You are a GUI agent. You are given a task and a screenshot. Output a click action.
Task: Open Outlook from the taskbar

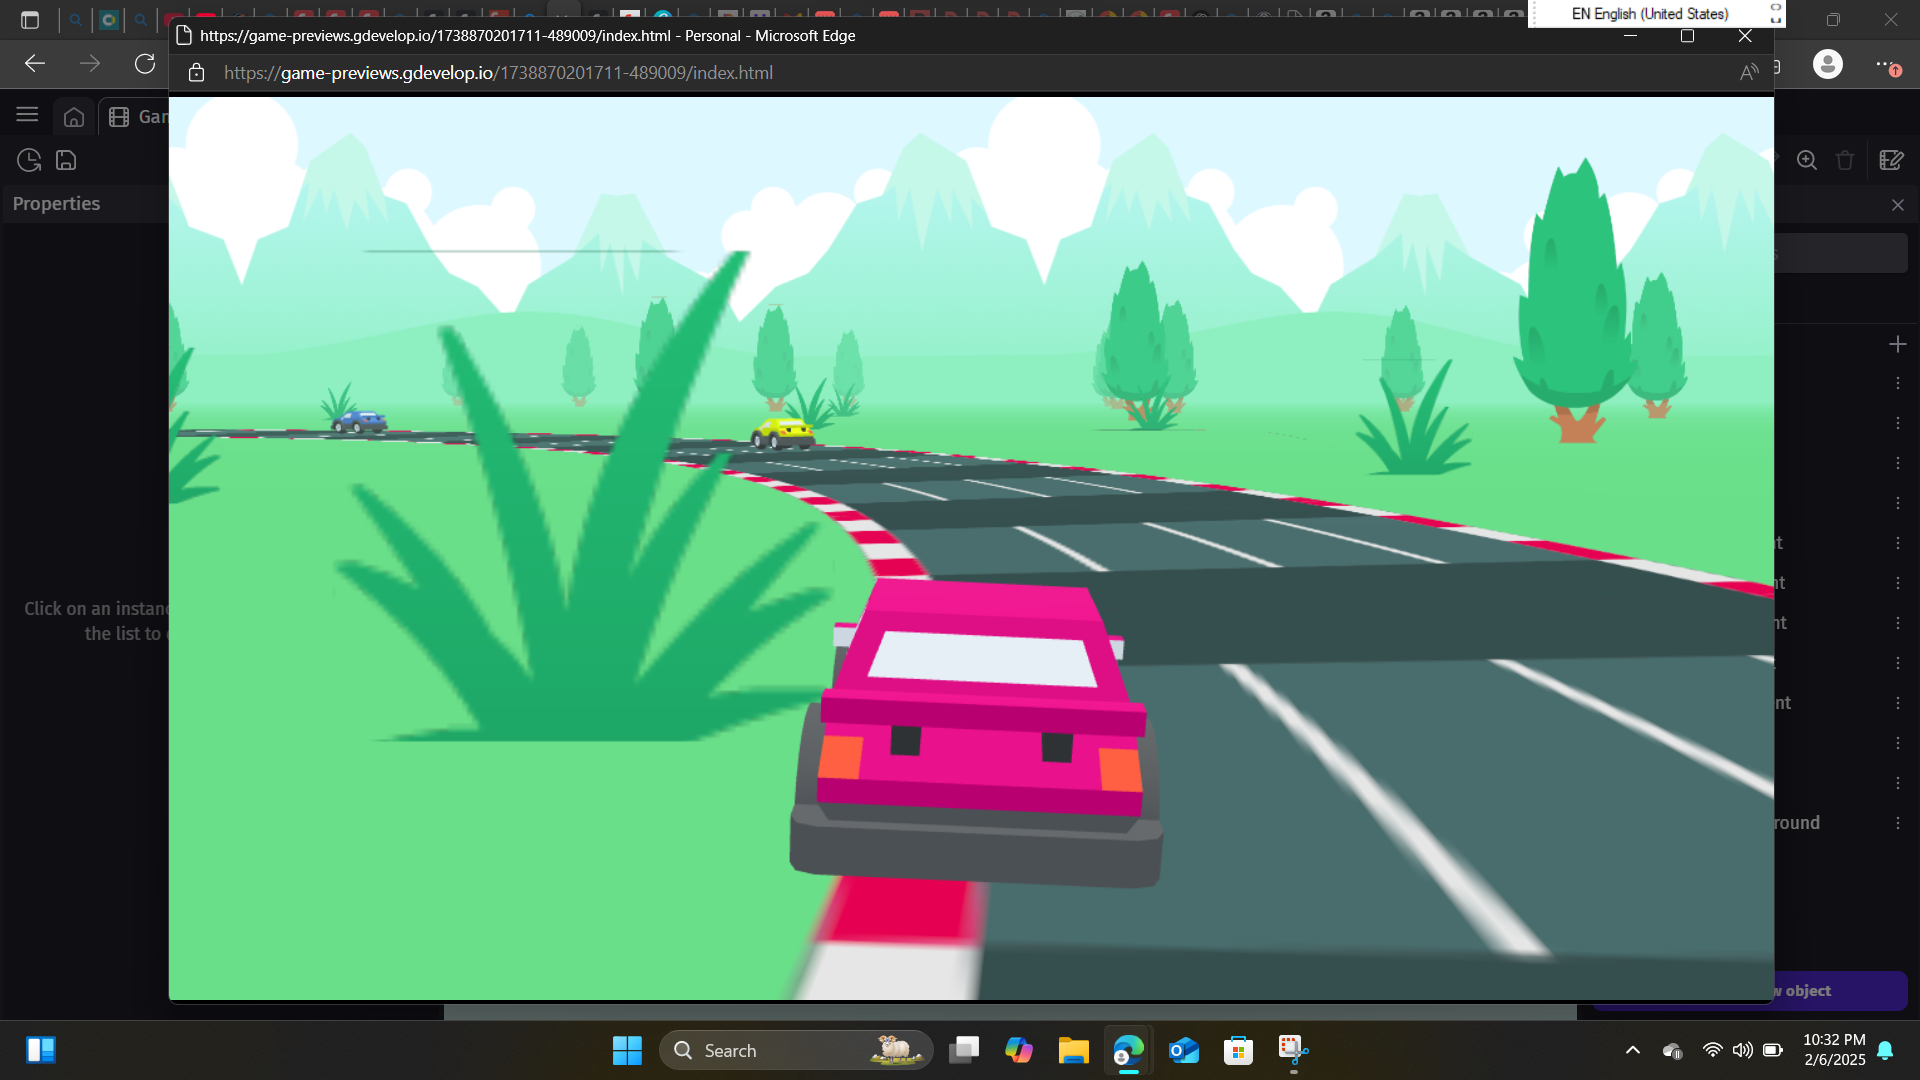point(1184,1051)
